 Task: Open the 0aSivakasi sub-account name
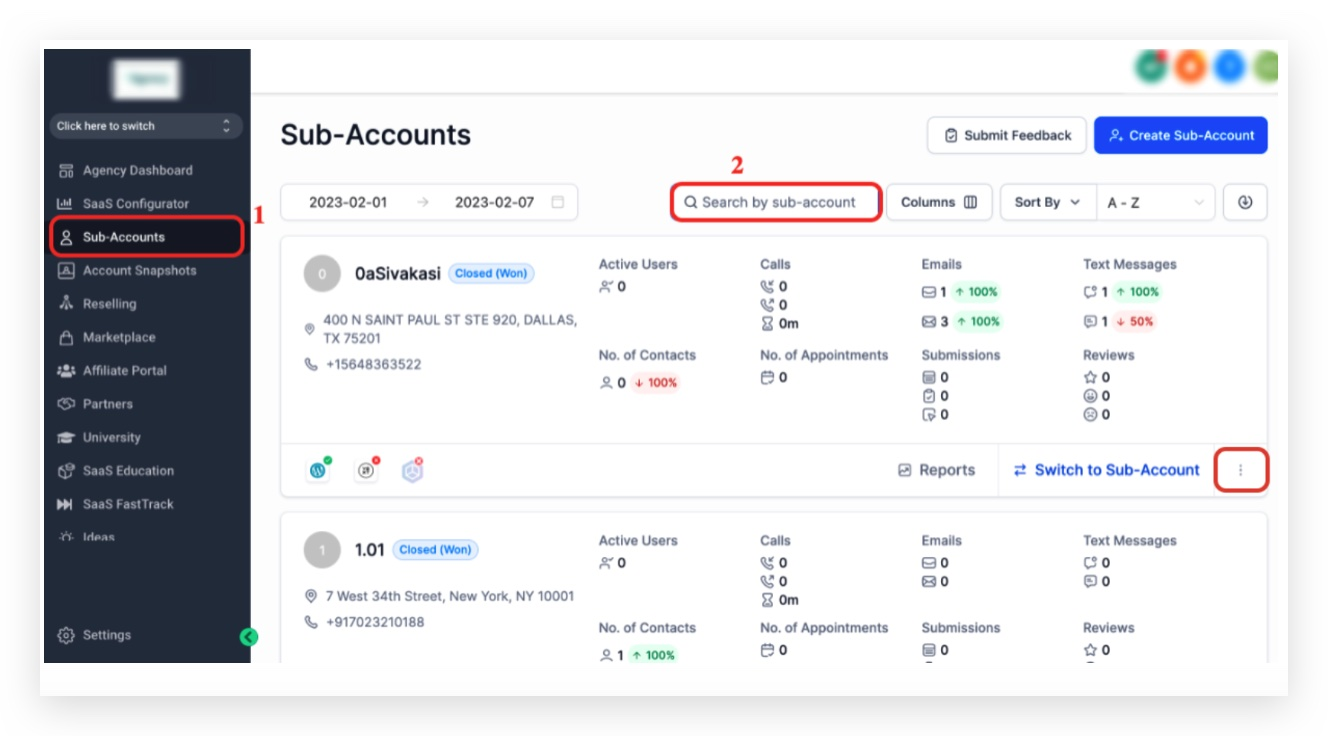398,273
